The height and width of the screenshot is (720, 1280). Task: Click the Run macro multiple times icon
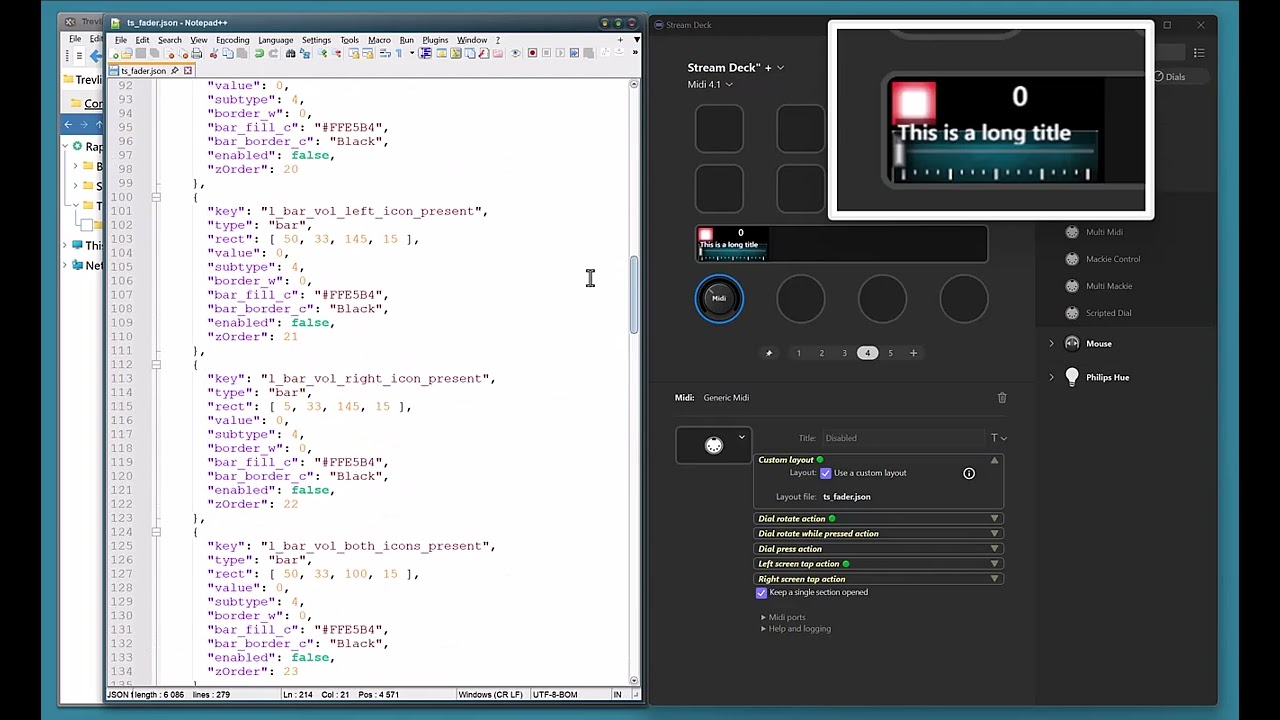click(x=574, y=53)
